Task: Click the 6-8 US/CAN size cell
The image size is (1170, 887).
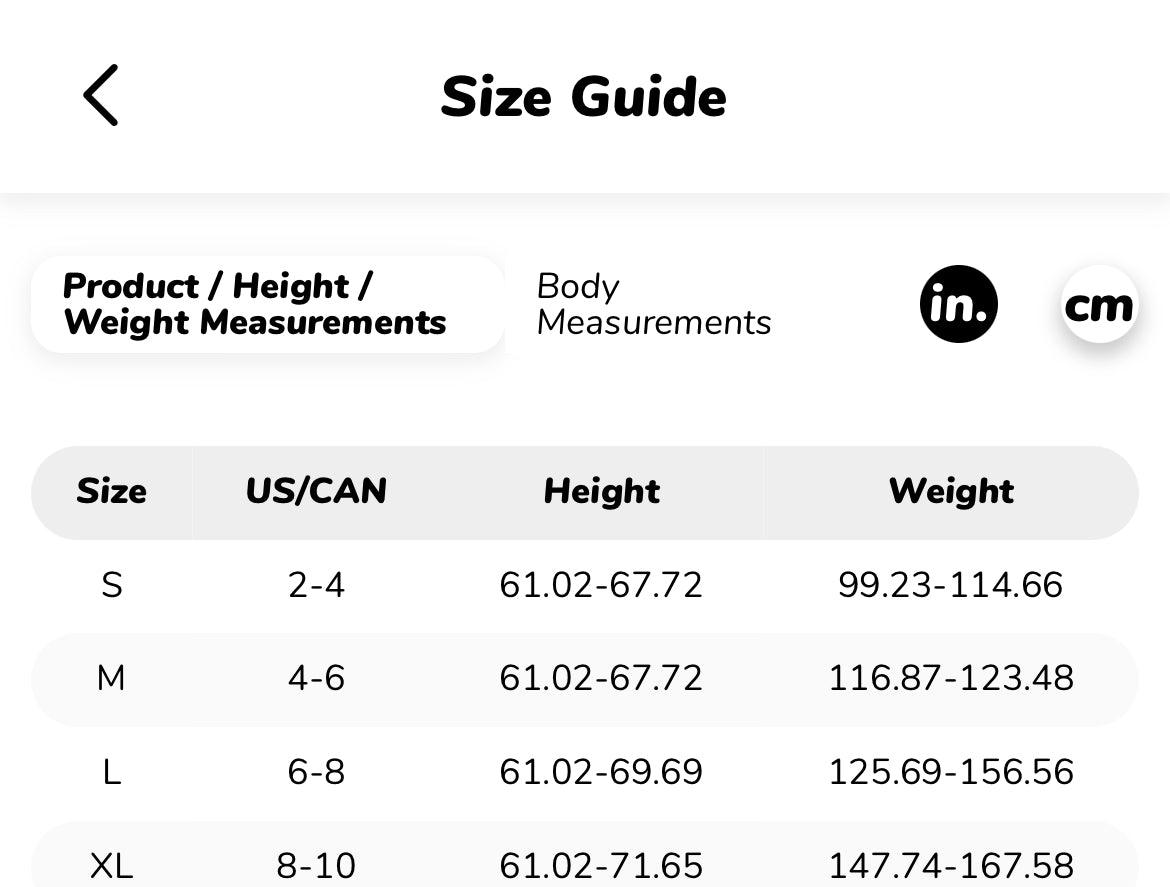Action: 316,772
